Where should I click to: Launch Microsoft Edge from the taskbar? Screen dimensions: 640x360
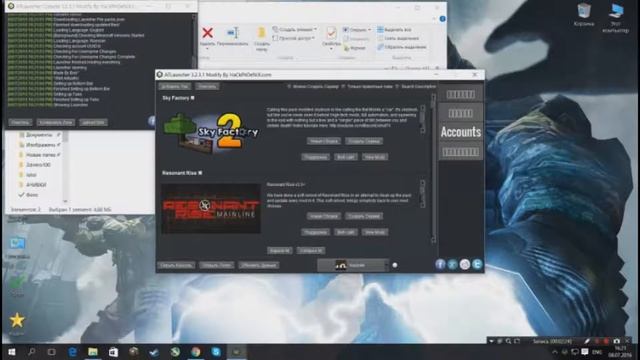[x=73, y=352]
